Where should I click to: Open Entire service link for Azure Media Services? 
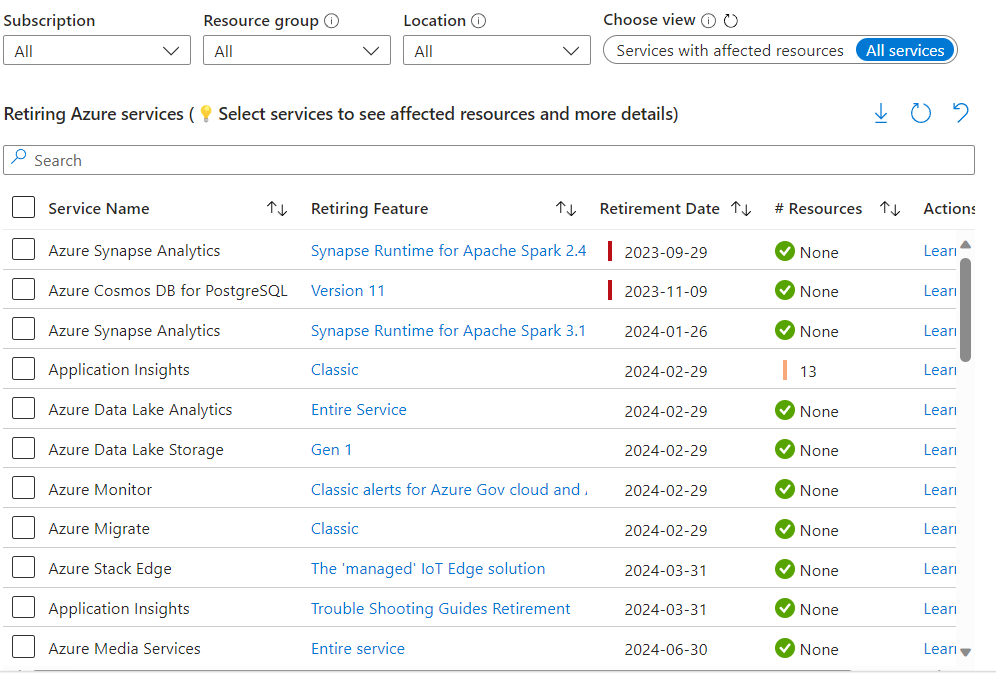358,649
